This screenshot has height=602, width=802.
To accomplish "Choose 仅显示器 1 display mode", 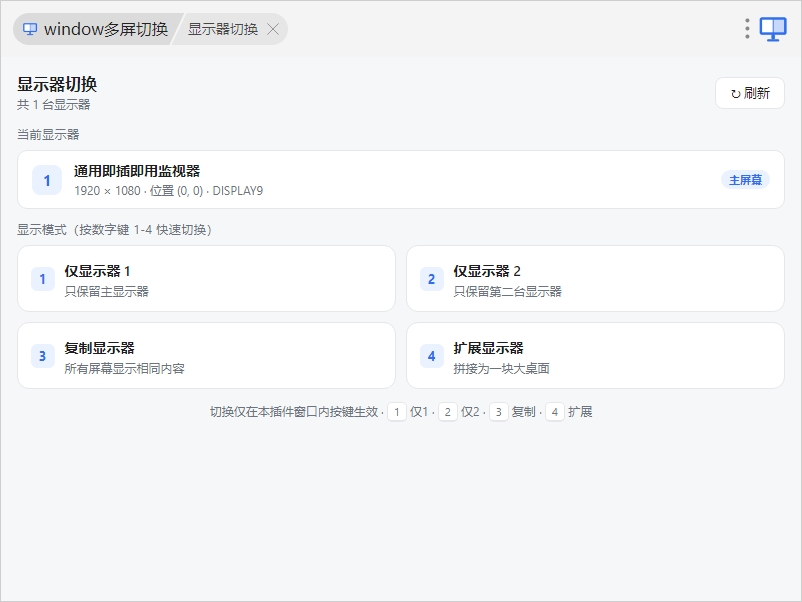I will [207, 279].
